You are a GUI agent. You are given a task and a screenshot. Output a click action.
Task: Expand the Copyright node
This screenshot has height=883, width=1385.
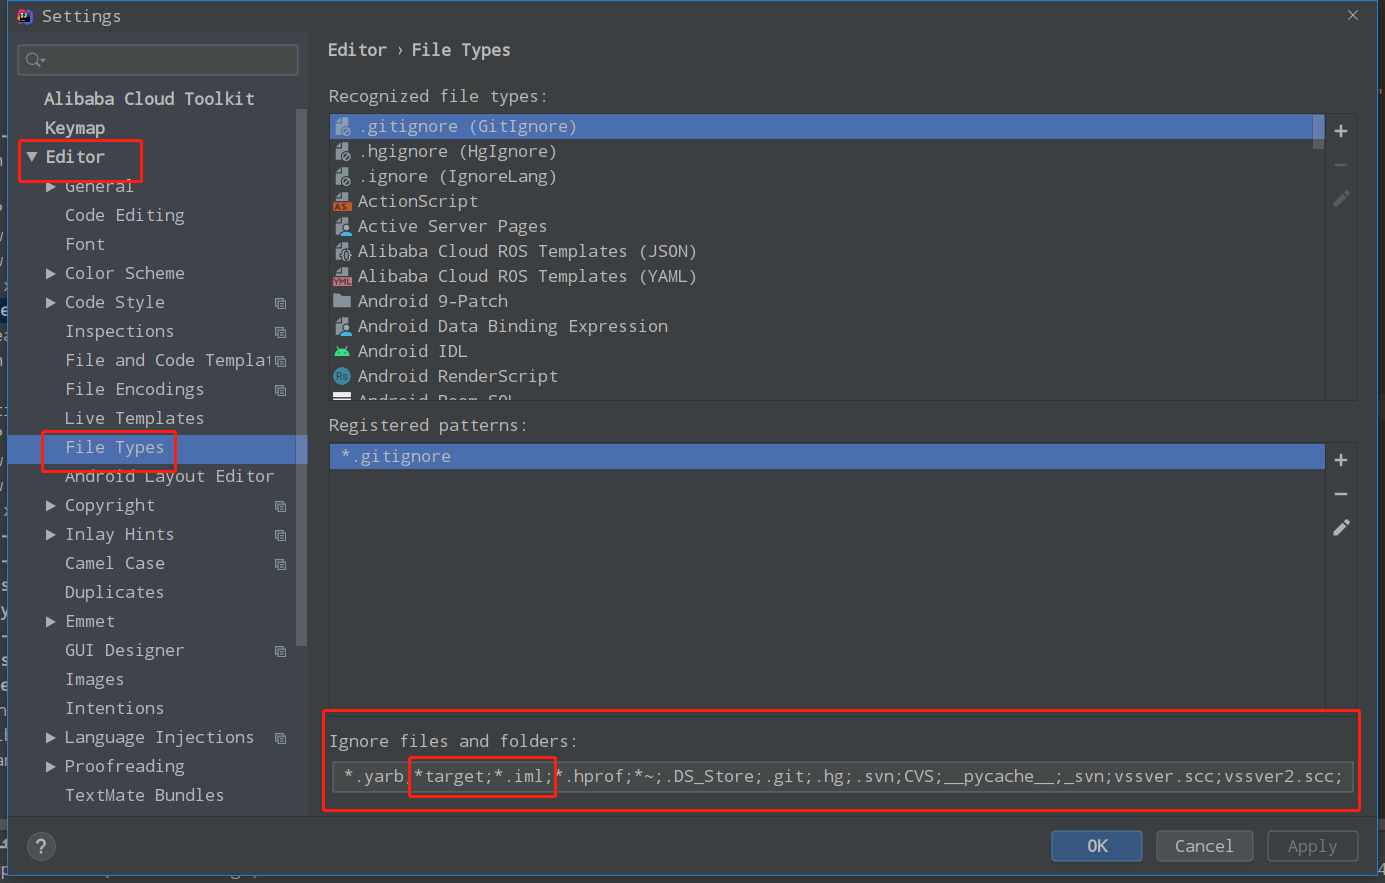(51, 506)
